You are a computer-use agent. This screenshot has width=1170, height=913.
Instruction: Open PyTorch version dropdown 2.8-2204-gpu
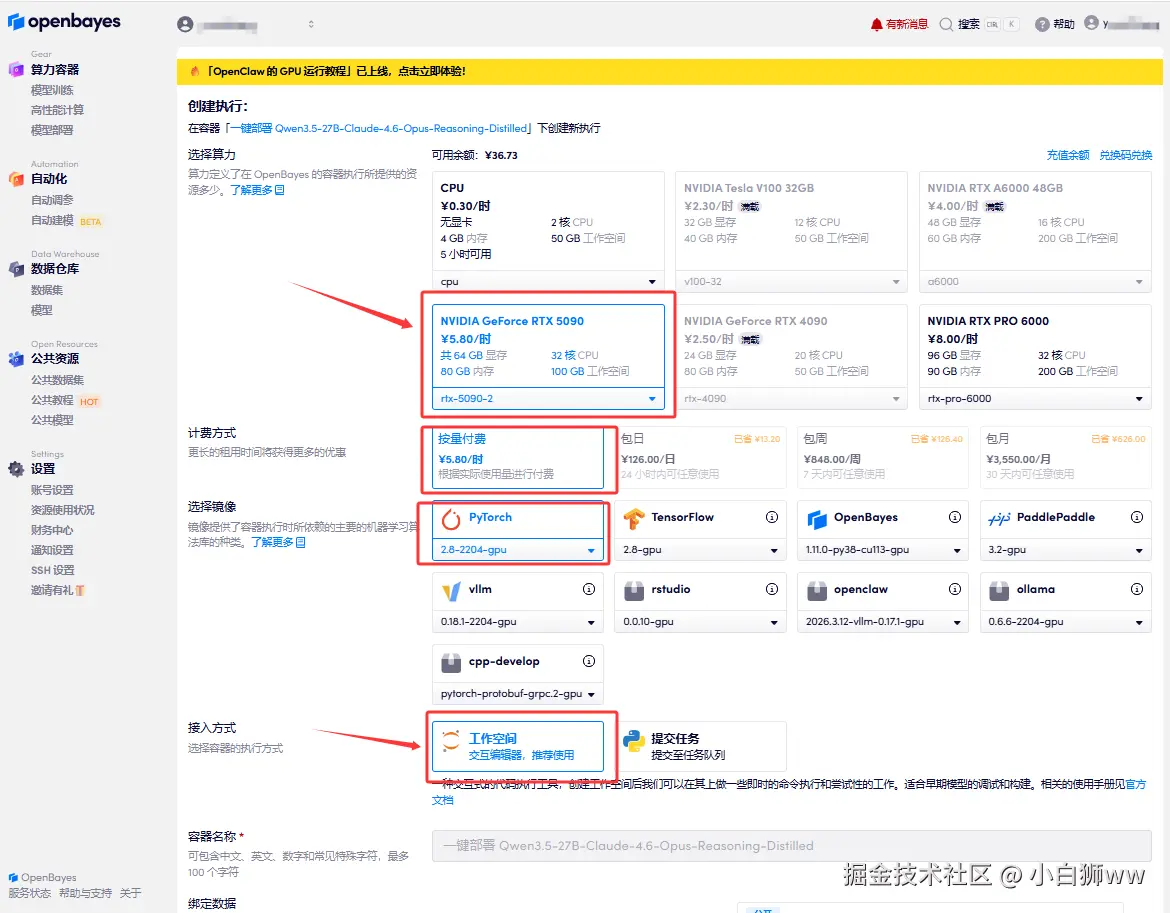(518, 550)
